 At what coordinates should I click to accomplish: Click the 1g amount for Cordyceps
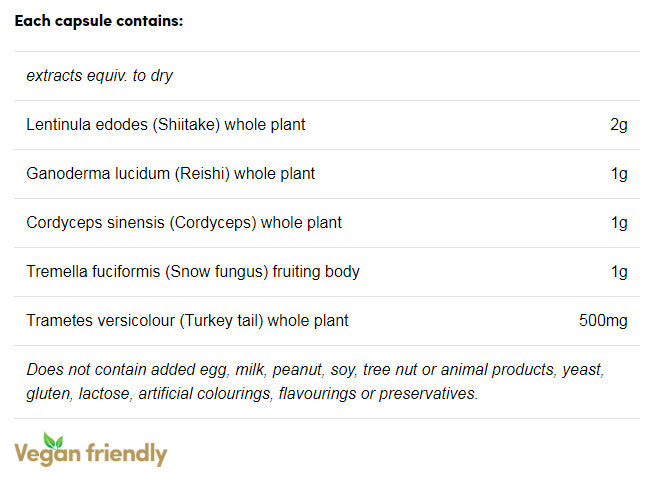click(619, 223)
